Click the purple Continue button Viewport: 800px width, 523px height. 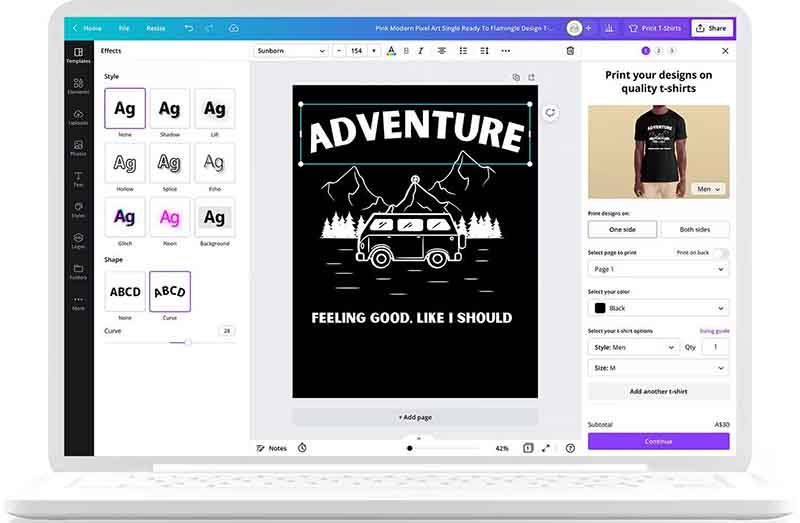coord(658,441)
